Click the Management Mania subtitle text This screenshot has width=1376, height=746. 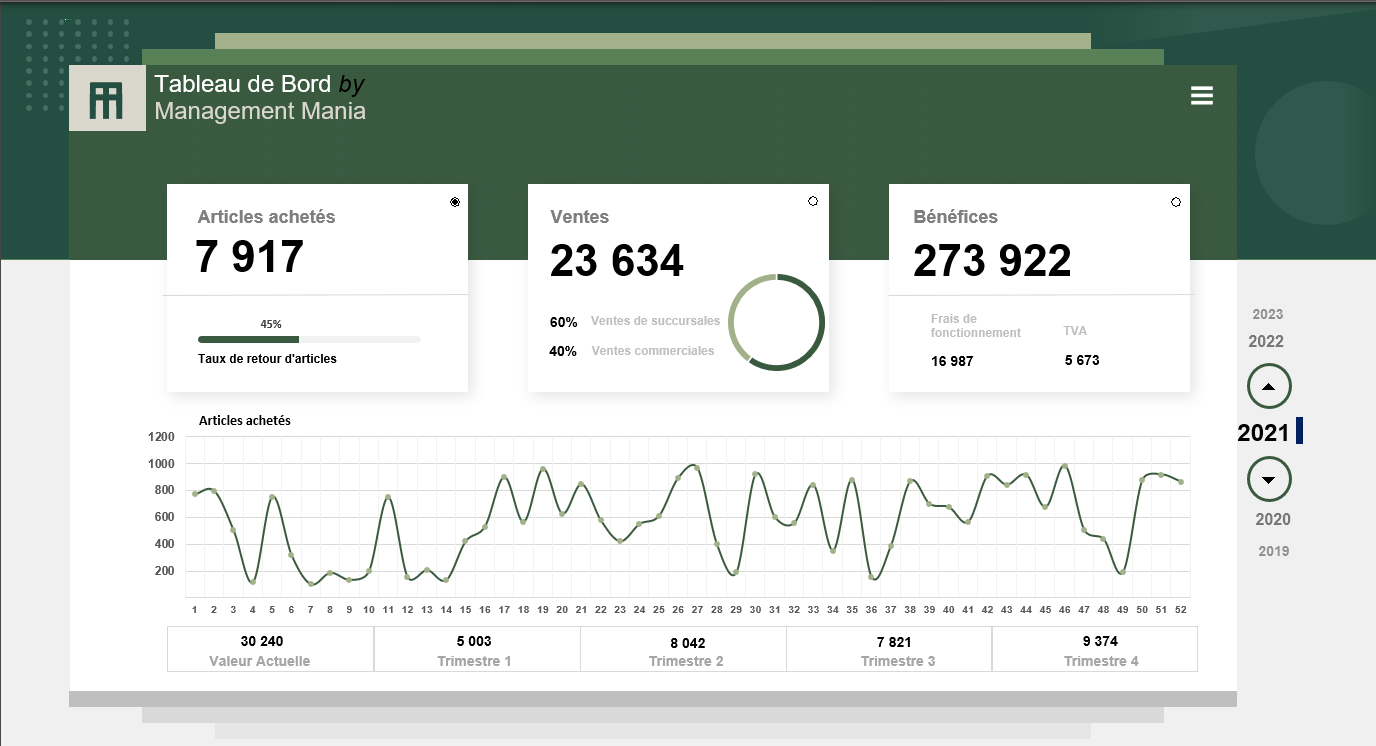click(x=260, y=111)
